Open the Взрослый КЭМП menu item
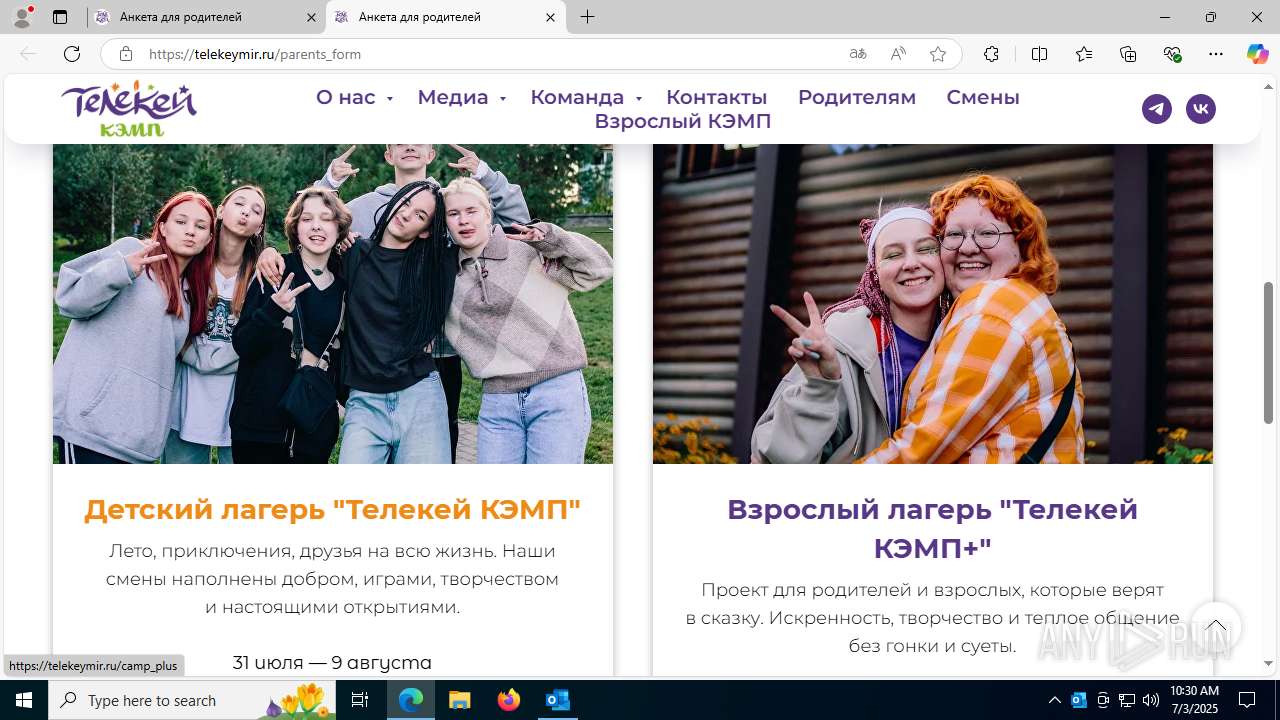 682,122
